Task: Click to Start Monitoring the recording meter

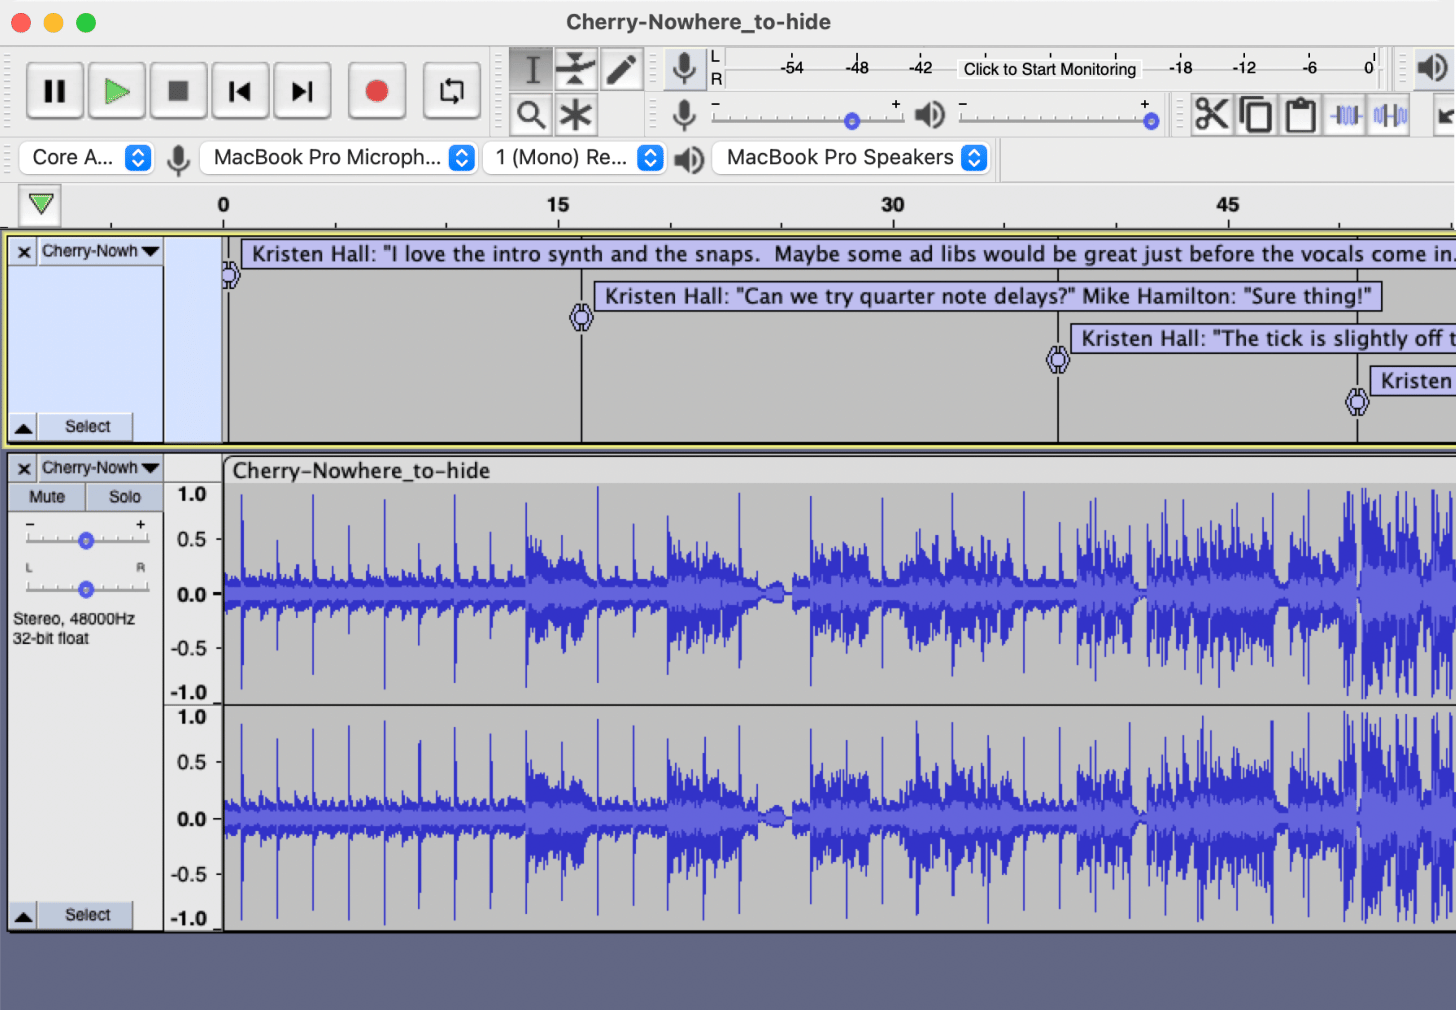Action: tap(1049, 69)
